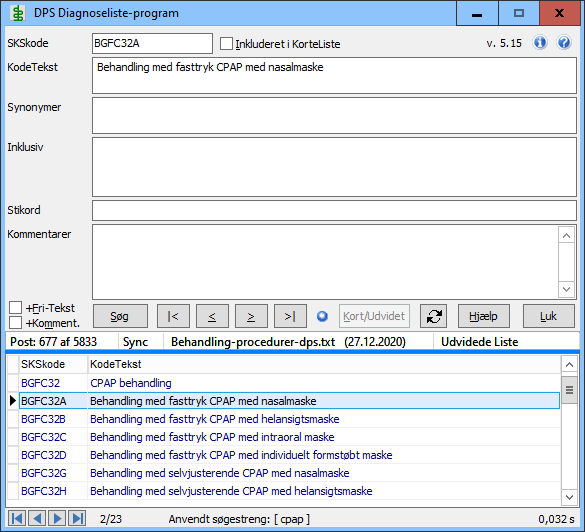
Task: Click the blue round indicator beside Kort/Udvidet
Action: point(322,316)
